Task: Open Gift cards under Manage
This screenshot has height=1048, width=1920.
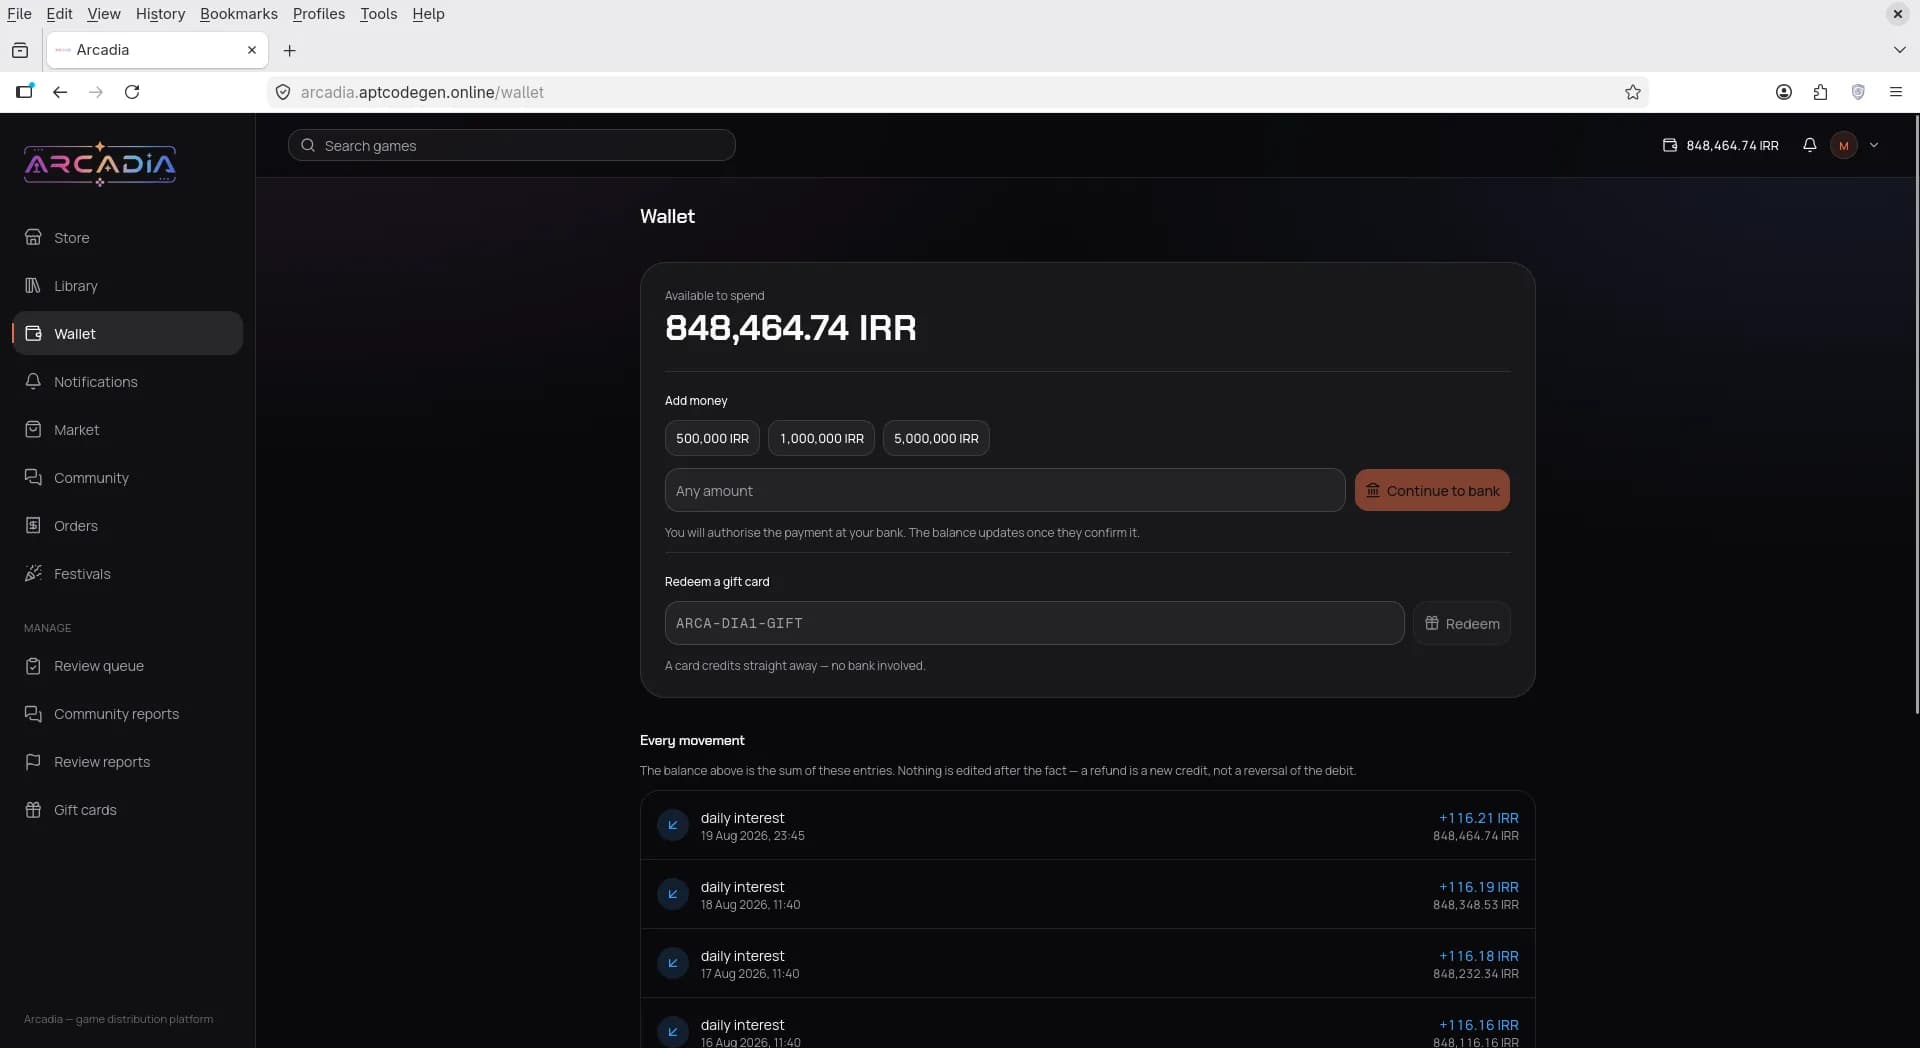Action: (127, 810)
